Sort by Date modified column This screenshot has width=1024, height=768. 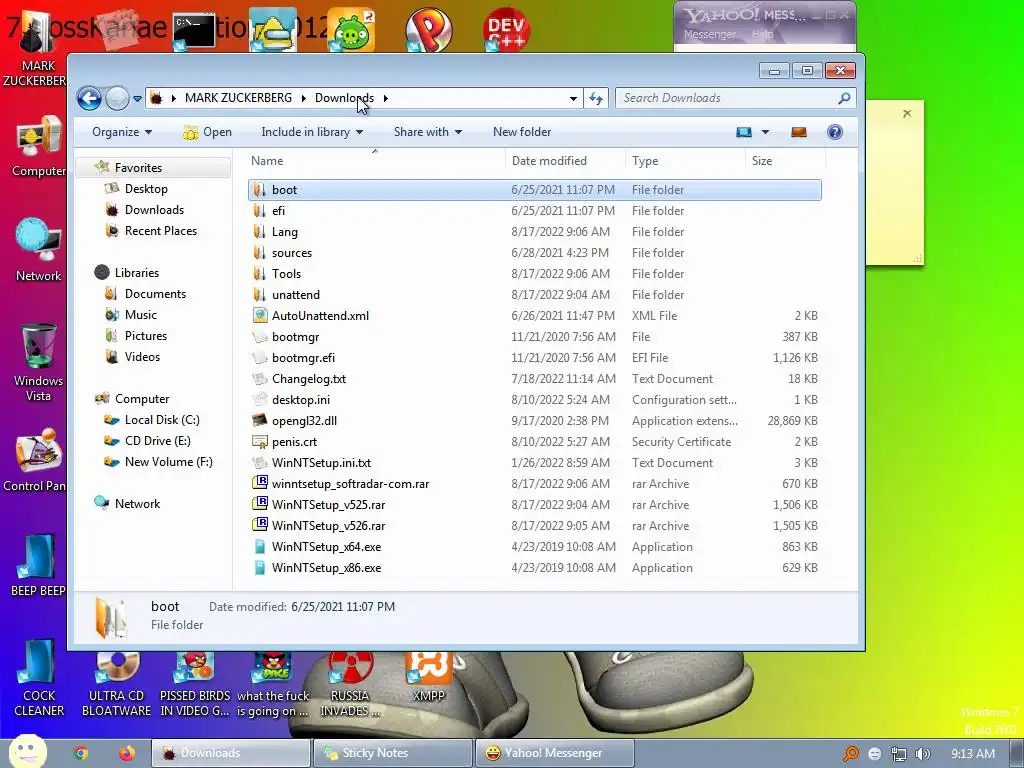[x=565, y=161]
